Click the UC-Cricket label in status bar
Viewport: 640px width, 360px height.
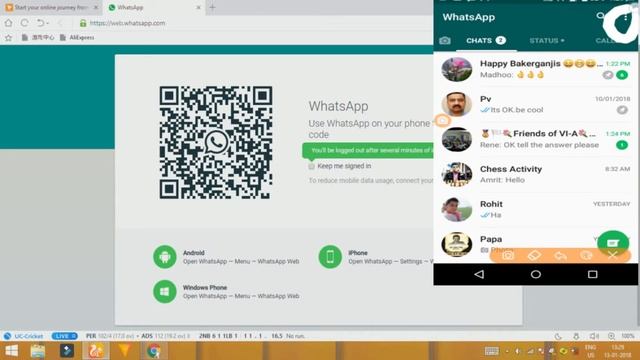29,336
